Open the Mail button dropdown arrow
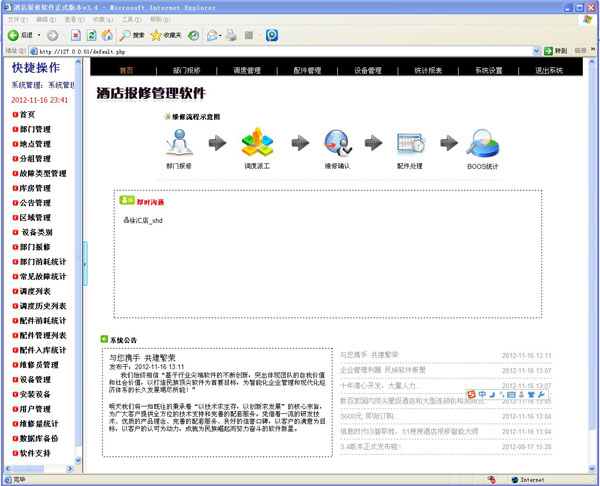 [220, 35]
